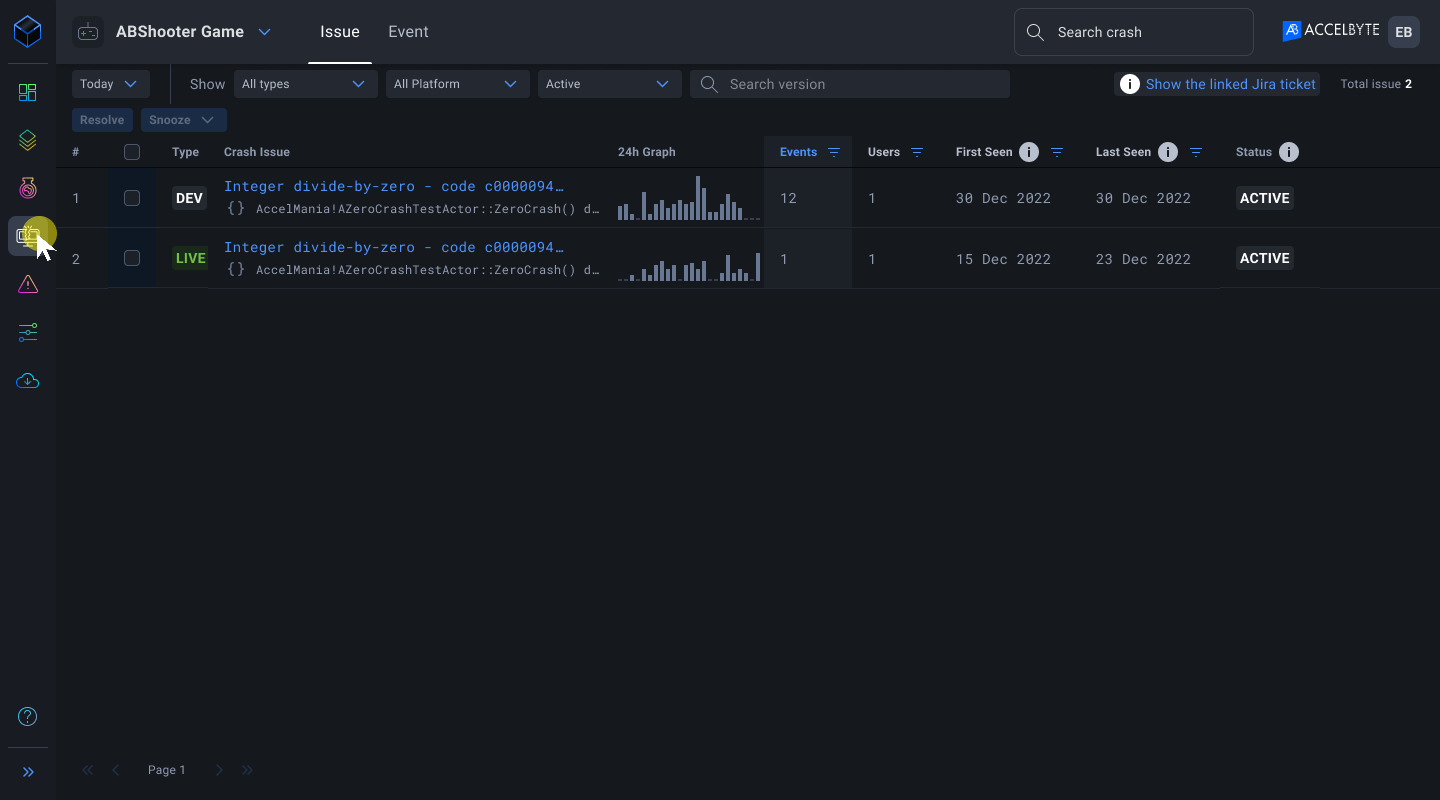This screenshot has width=1440, height=800.
Task: Open the warning triangle icon in sidebar
Action: pos(28,285)
